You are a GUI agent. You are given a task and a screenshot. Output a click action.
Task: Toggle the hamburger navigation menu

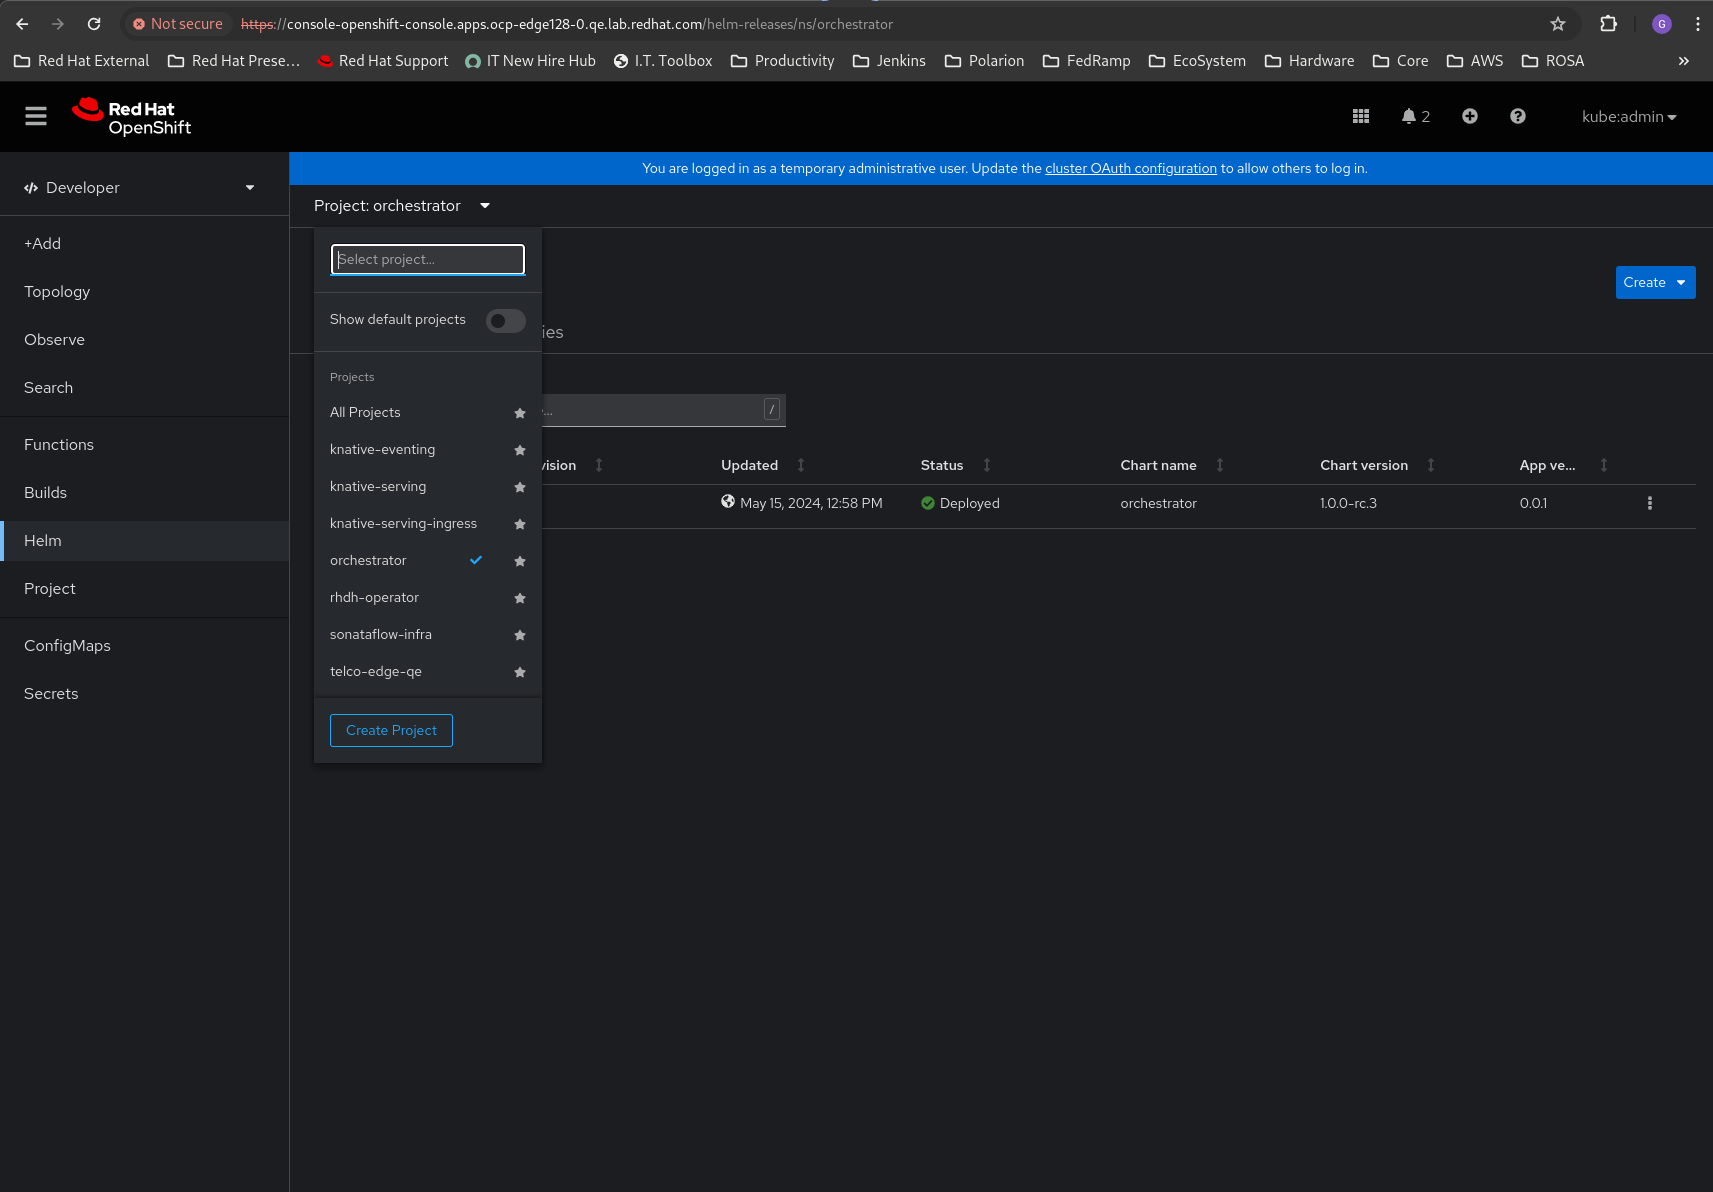click(x=36, y=117)
